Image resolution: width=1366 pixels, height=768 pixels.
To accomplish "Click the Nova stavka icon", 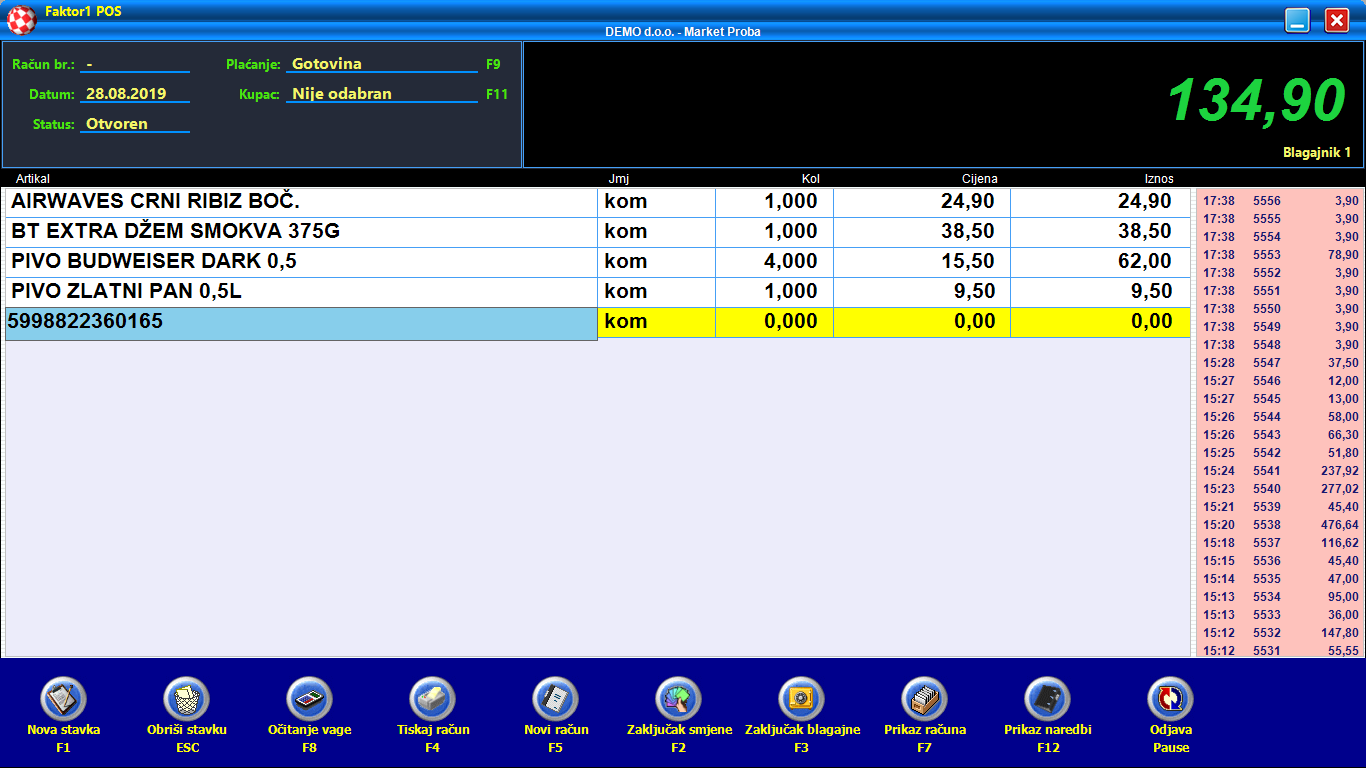I will [x=63, y=699].
